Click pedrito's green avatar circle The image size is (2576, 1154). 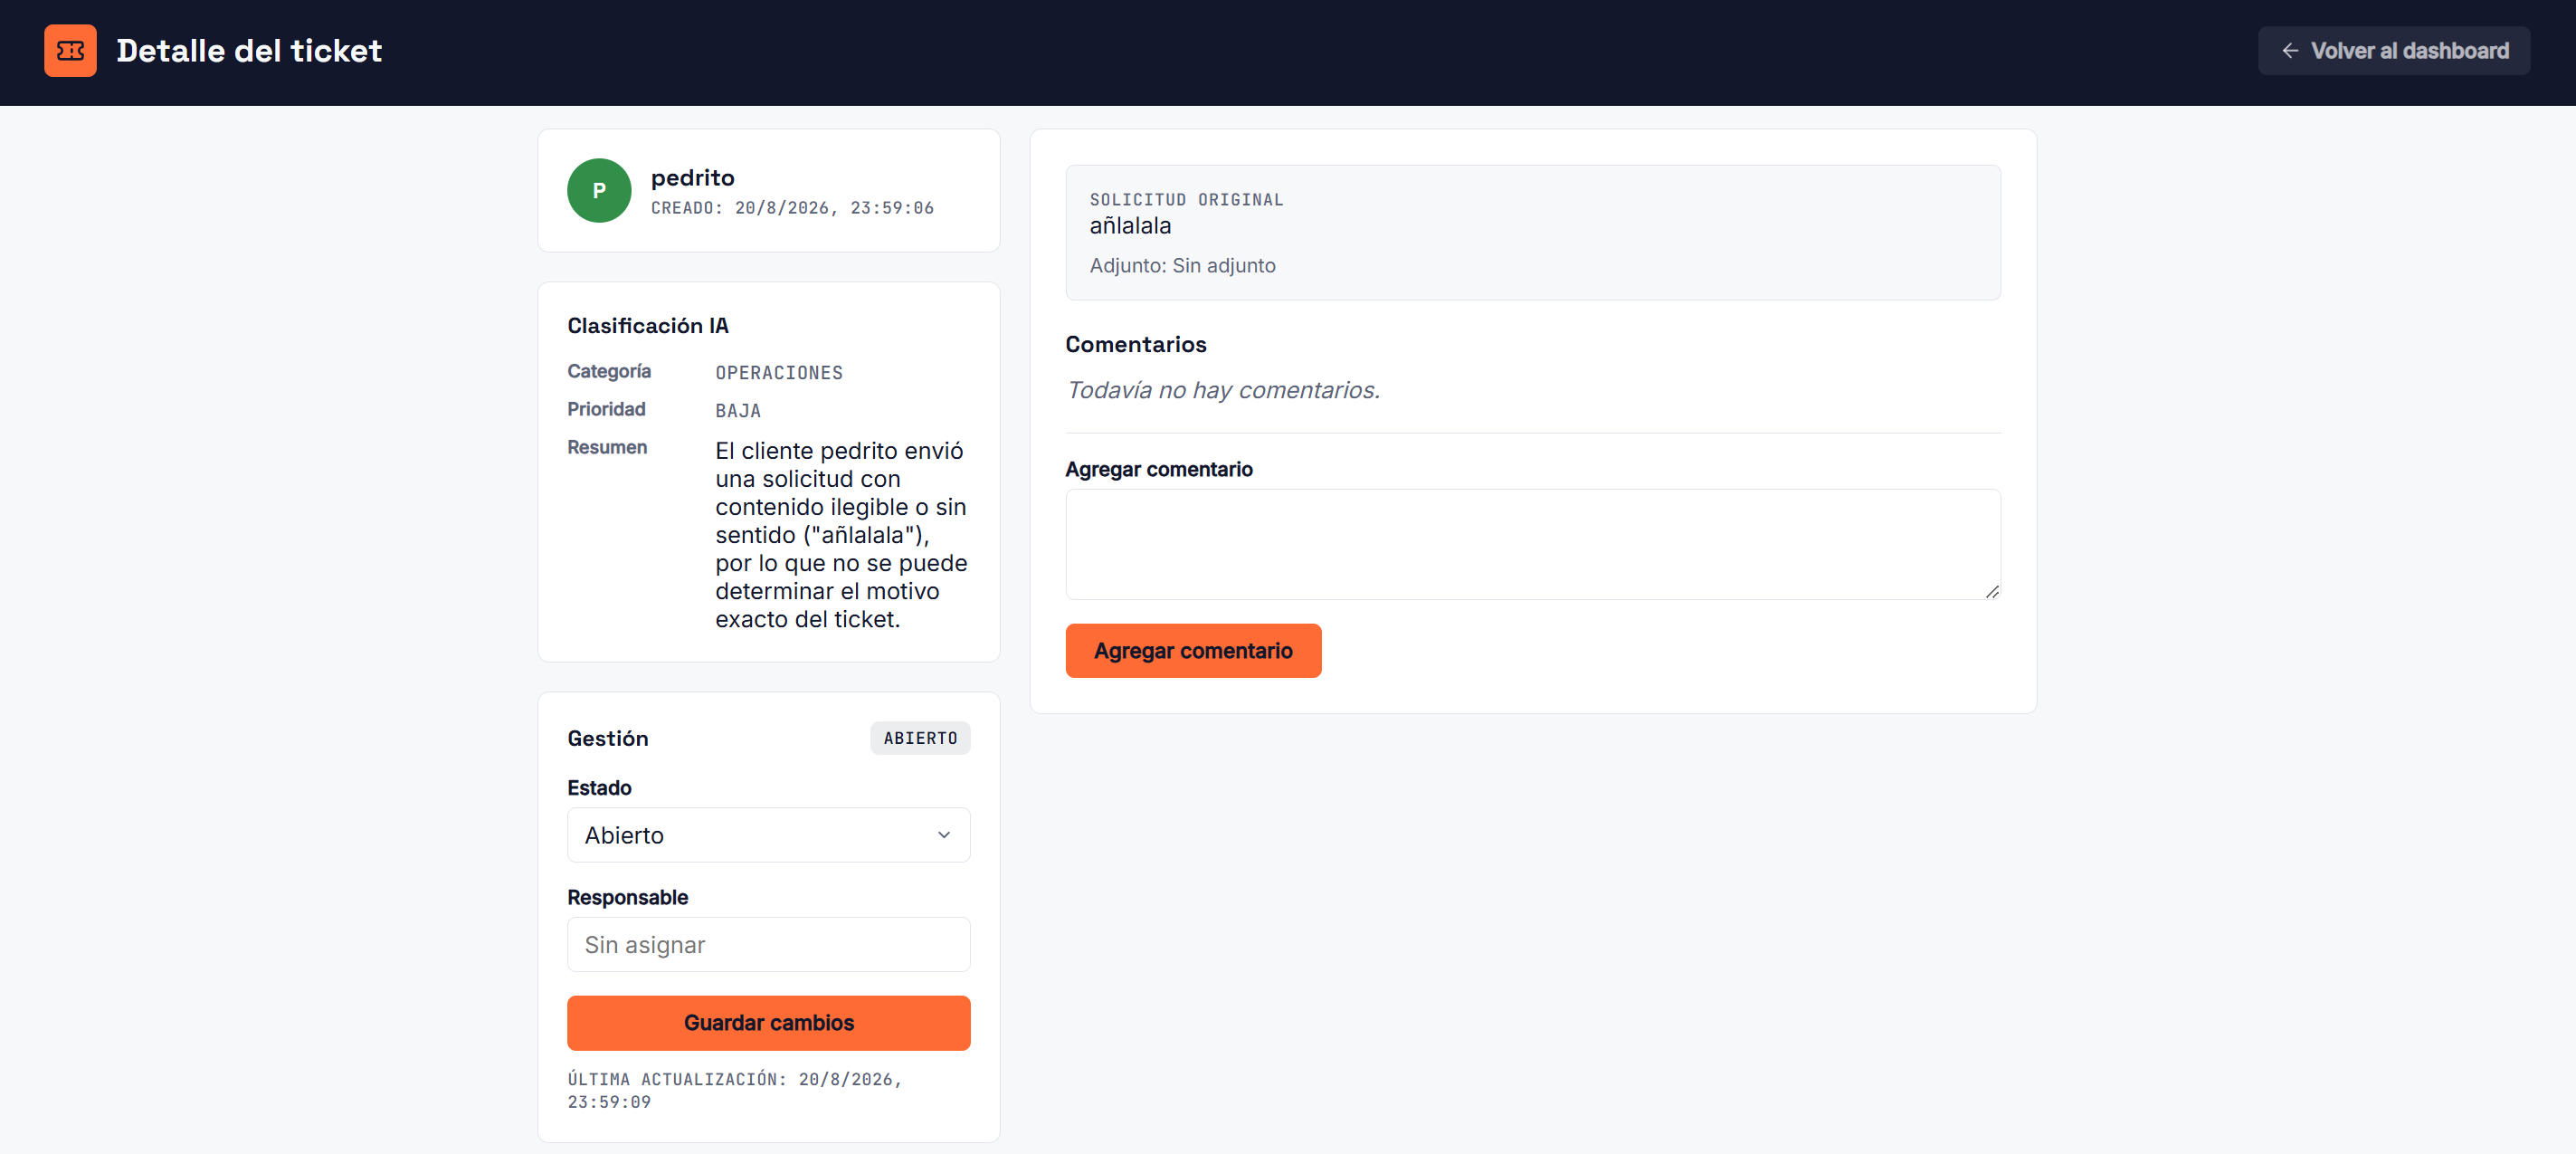click(x=599, y=190)
